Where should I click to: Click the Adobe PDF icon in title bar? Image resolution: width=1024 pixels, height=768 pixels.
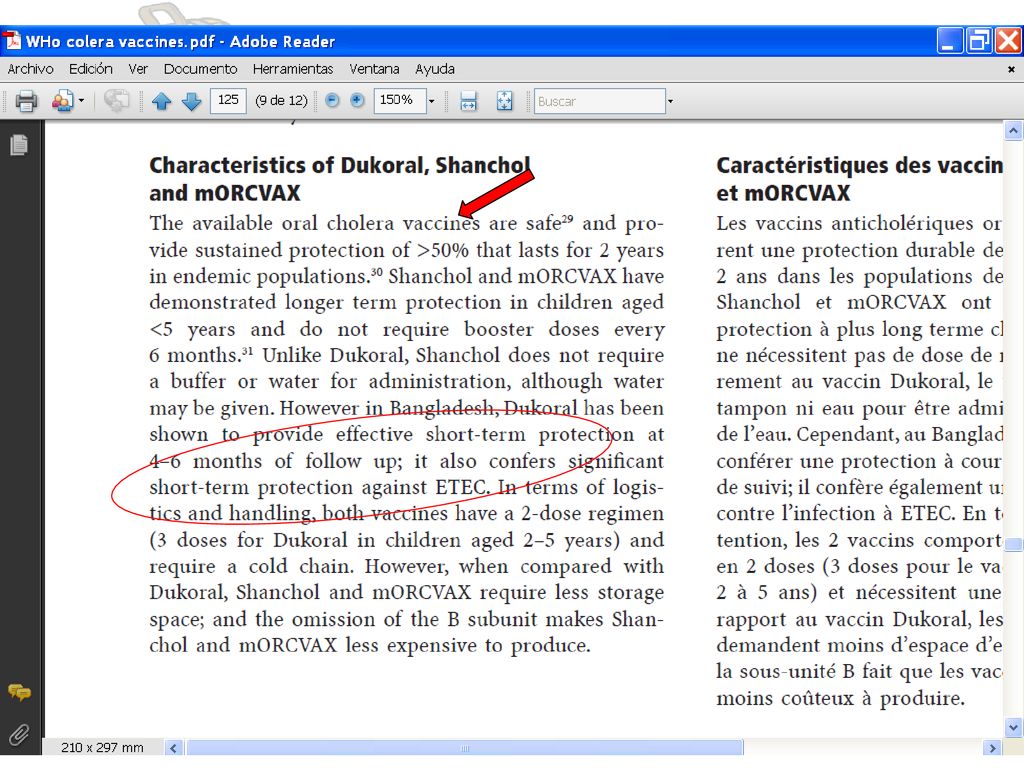12,41
